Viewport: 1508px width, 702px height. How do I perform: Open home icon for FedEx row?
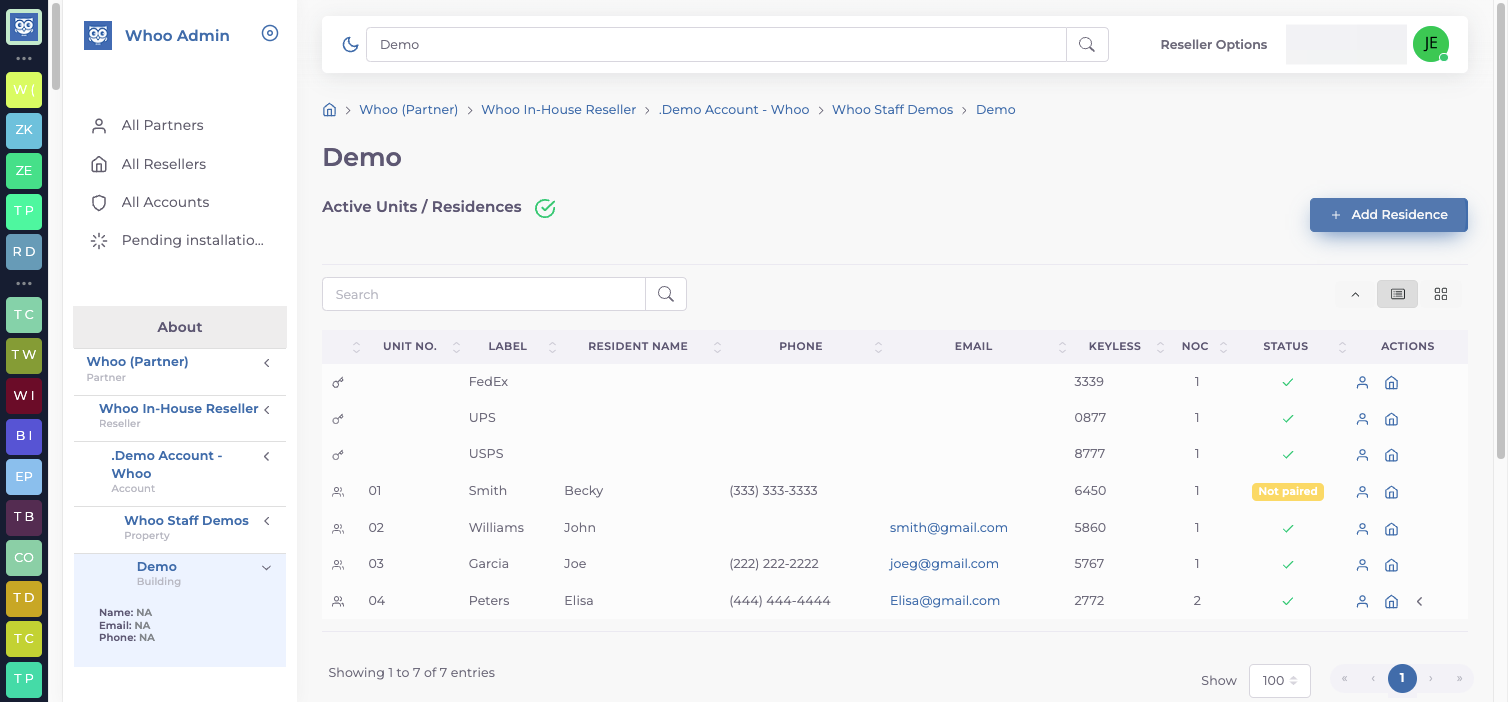point(1391,382)
